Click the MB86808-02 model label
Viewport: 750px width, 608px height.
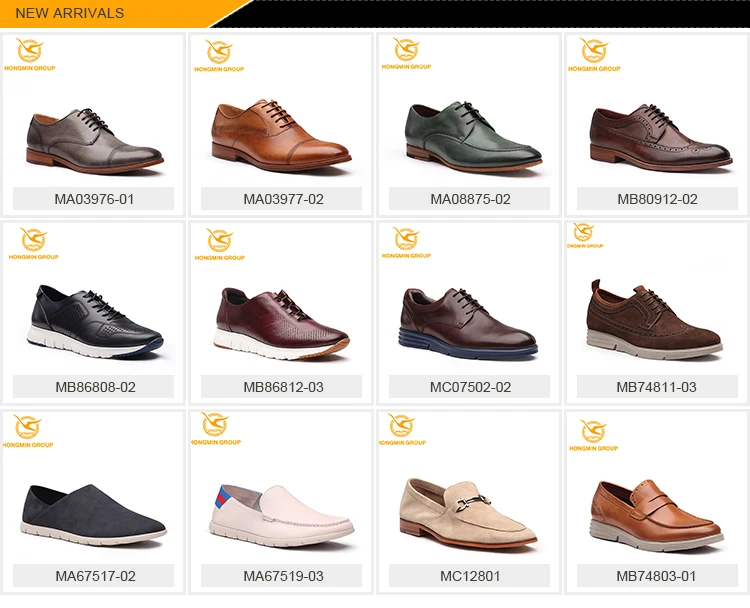pos(94,387)
